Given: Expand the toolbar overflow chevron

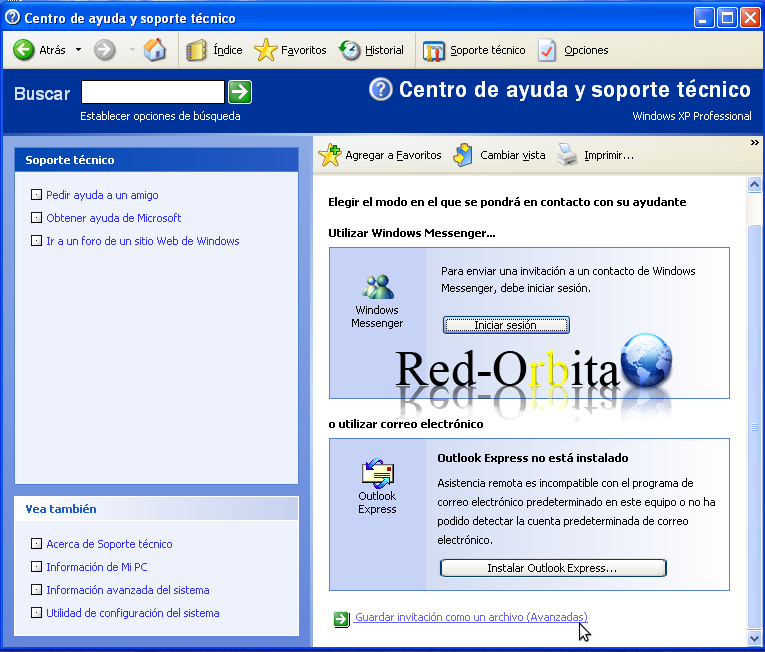Looking at the screenshot, I should pyautogui.click(x=755, y=143).
